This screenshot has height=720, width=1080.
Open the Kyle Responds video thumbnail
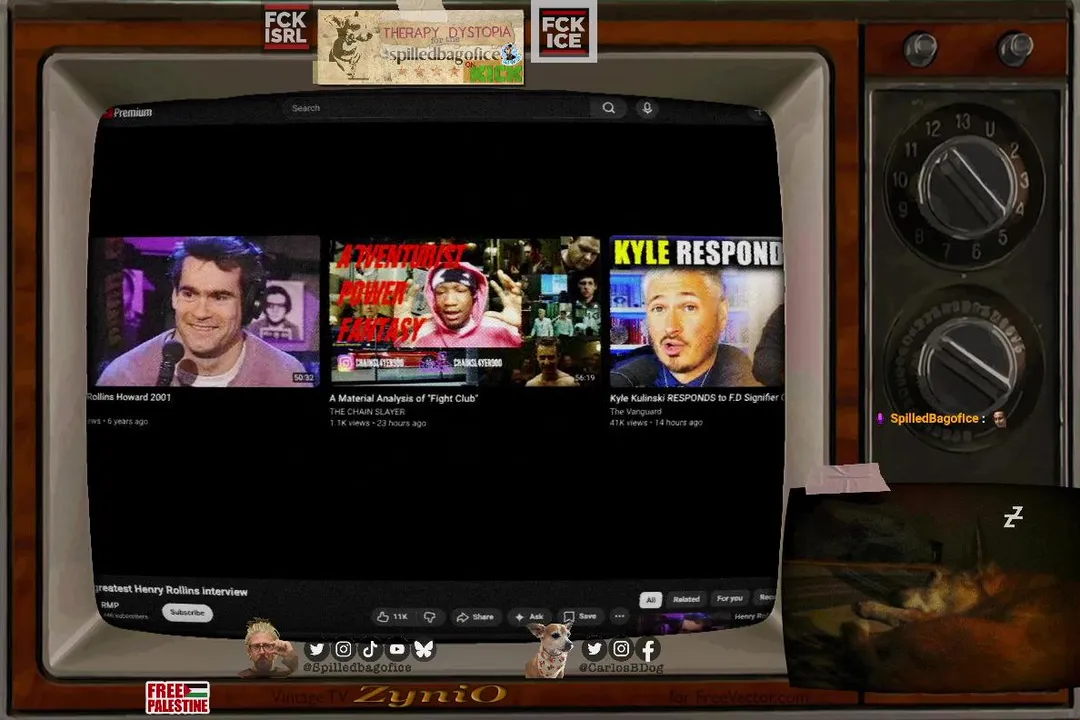(x=696, y=311)
